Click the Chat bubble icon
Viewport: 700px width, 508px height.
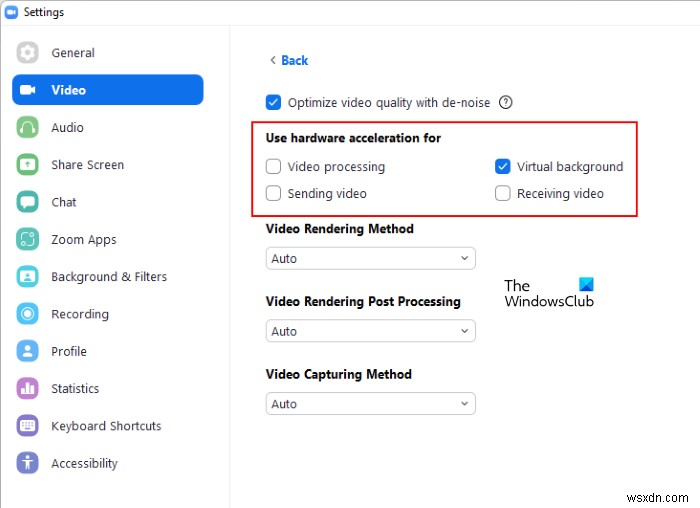point(28,202)
